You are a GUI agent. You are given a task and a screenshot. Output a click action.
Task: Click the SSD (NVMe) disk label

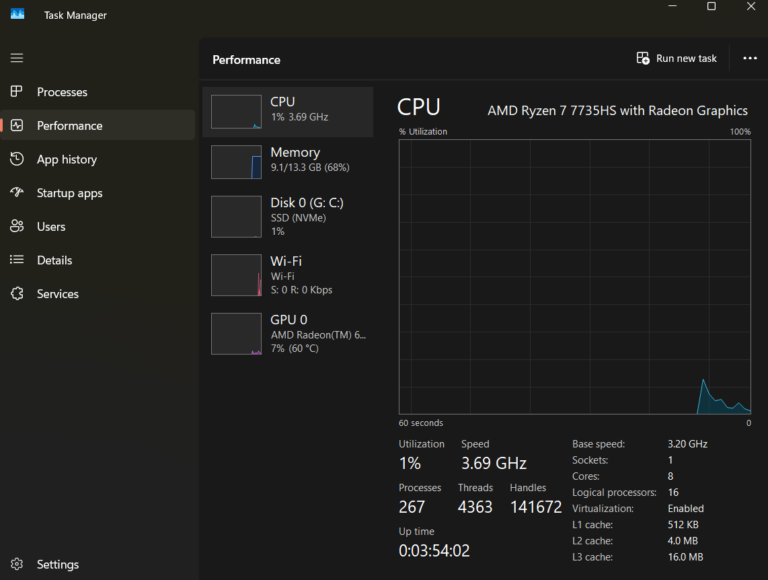pos(298,218)
